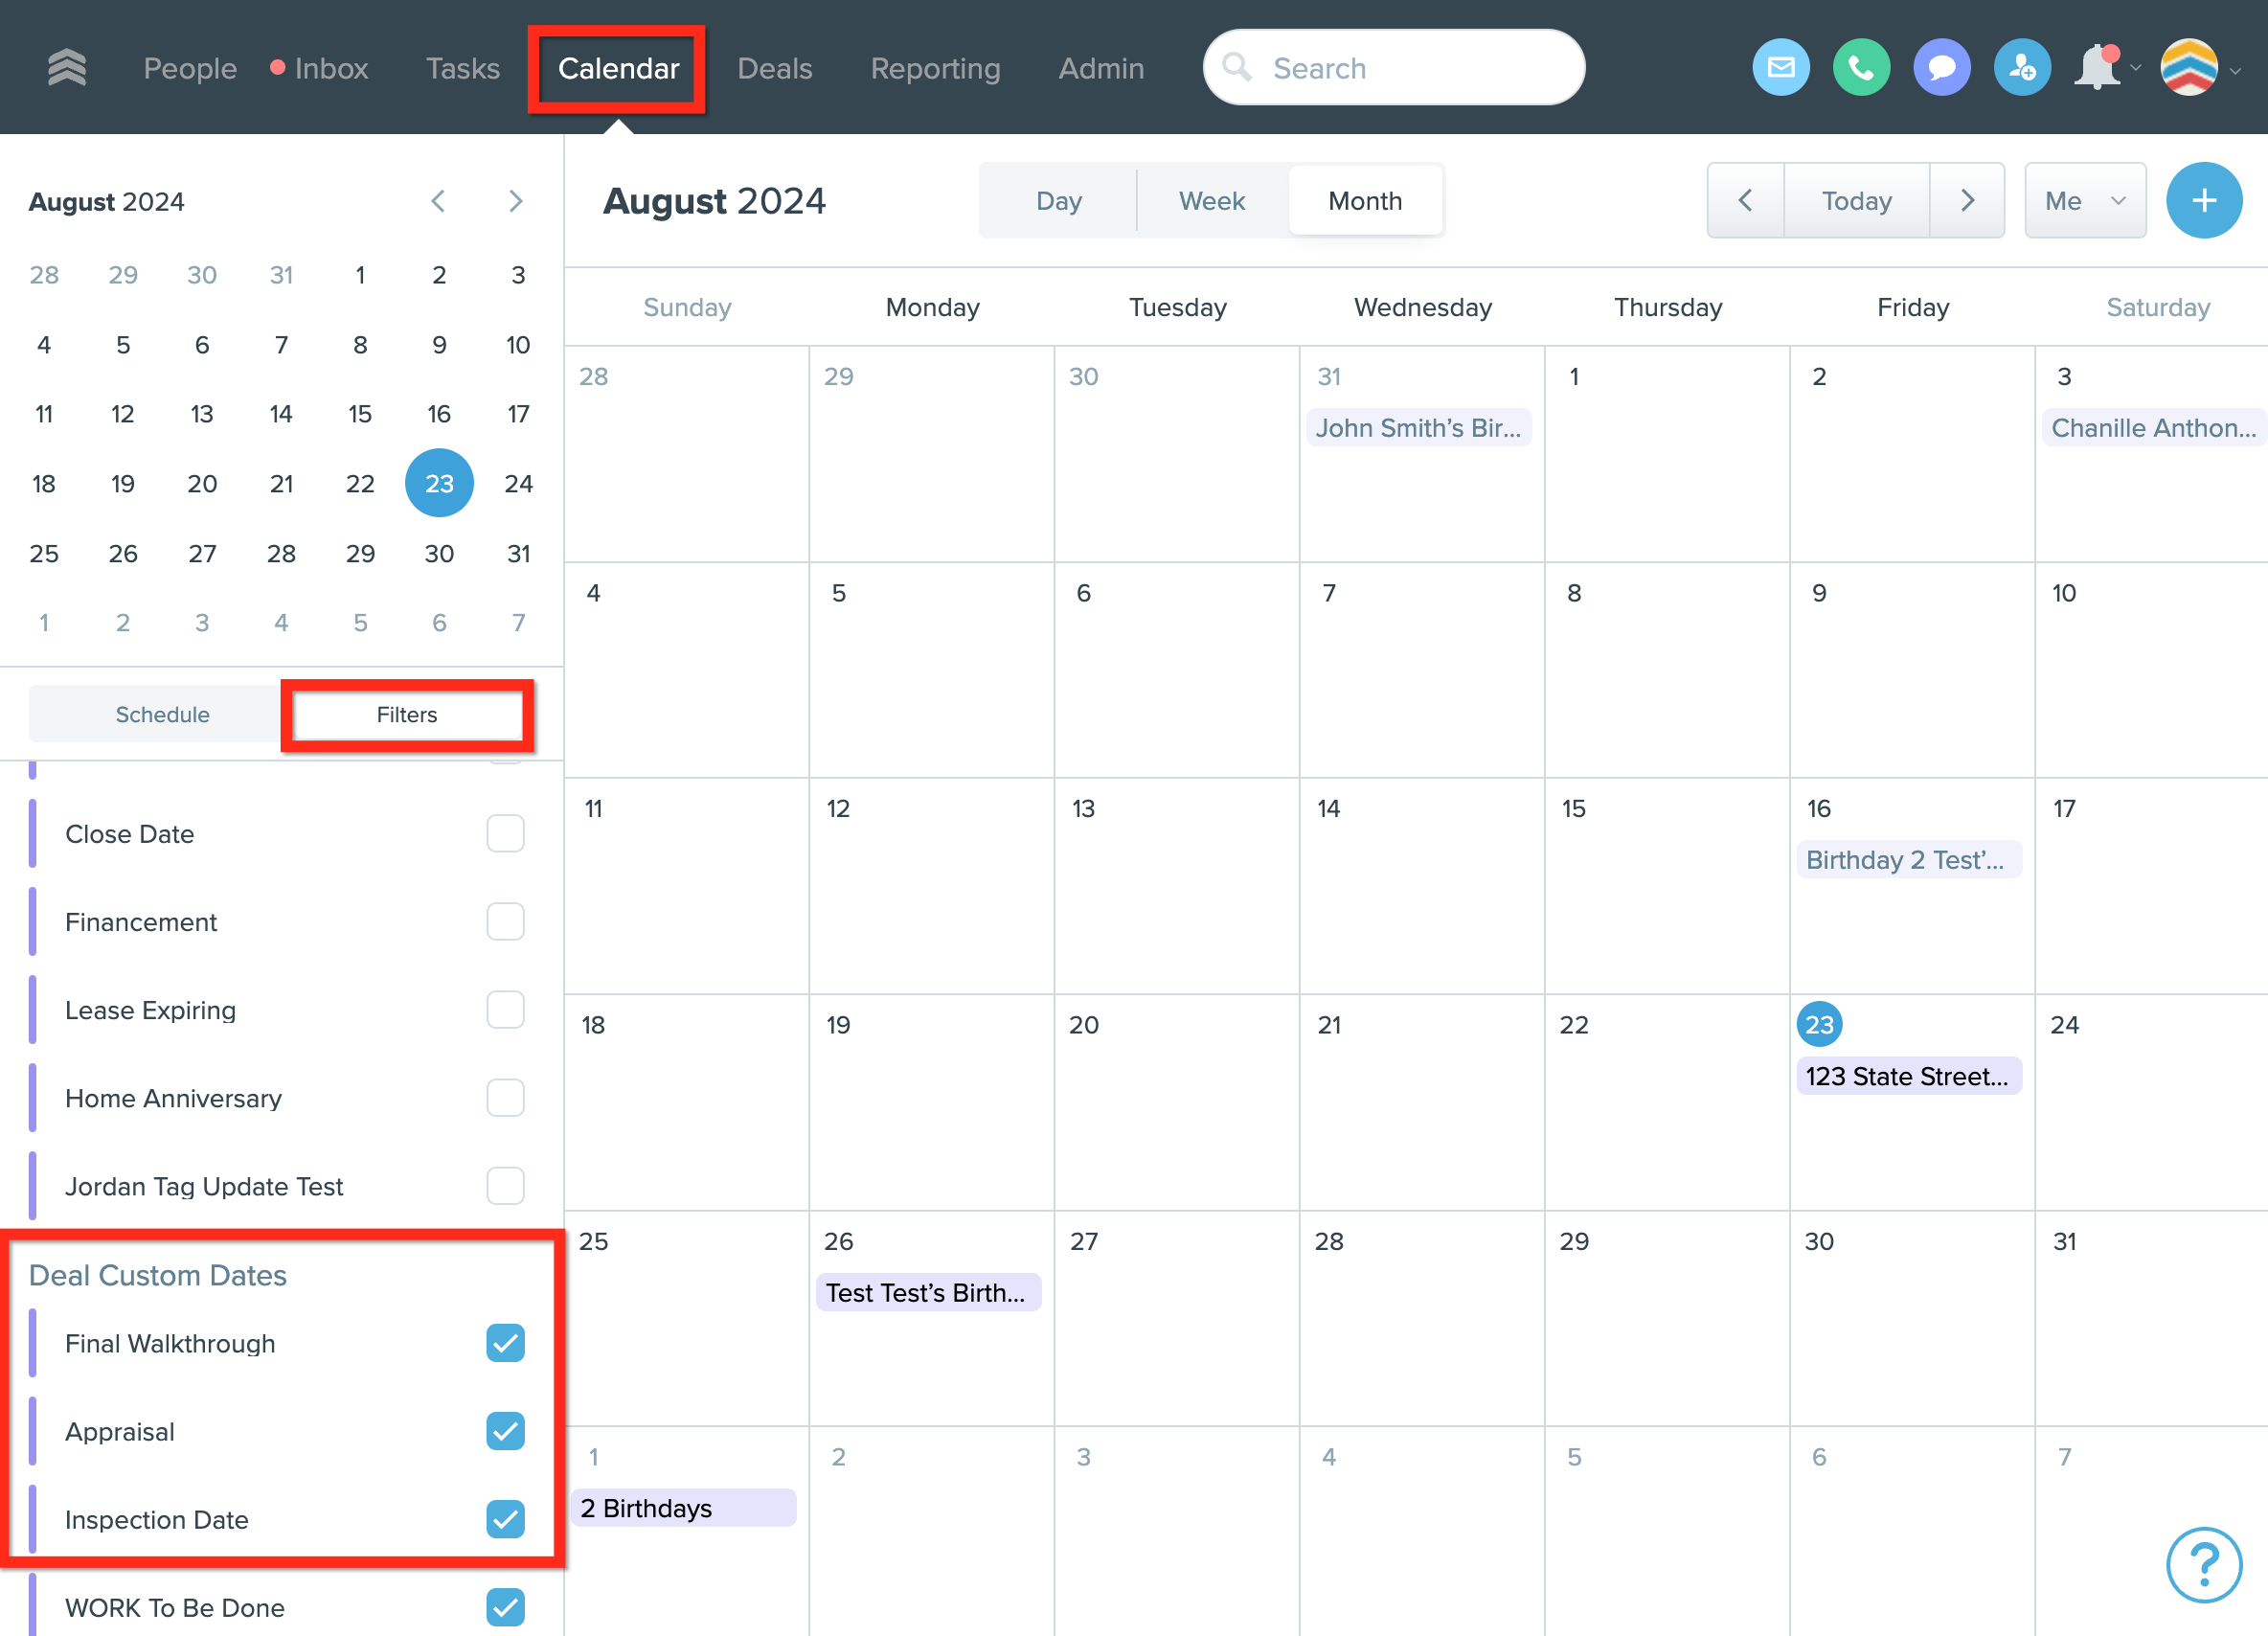
Task: Click the Search input field
Action: coord(1393,68)
